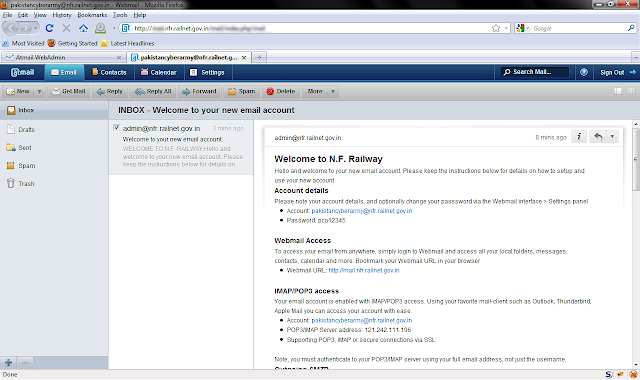This screenshot has height=380, width=640.
Task: Click the Back navigation arrow
Action: tap(11, 28)
